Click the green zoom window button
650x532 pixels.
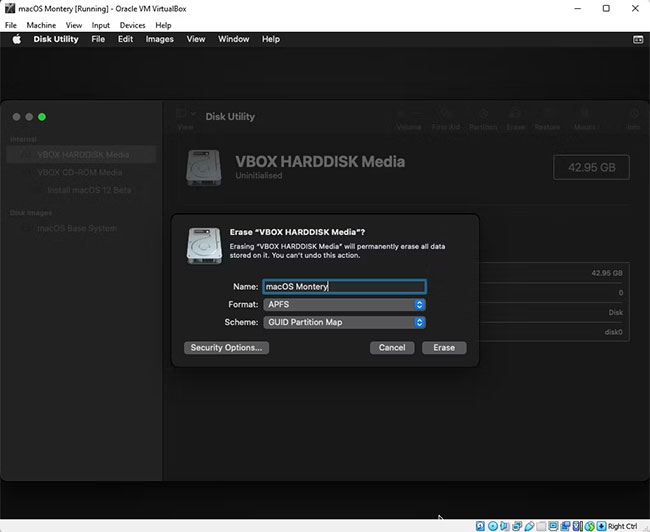[x=42, y=117]
